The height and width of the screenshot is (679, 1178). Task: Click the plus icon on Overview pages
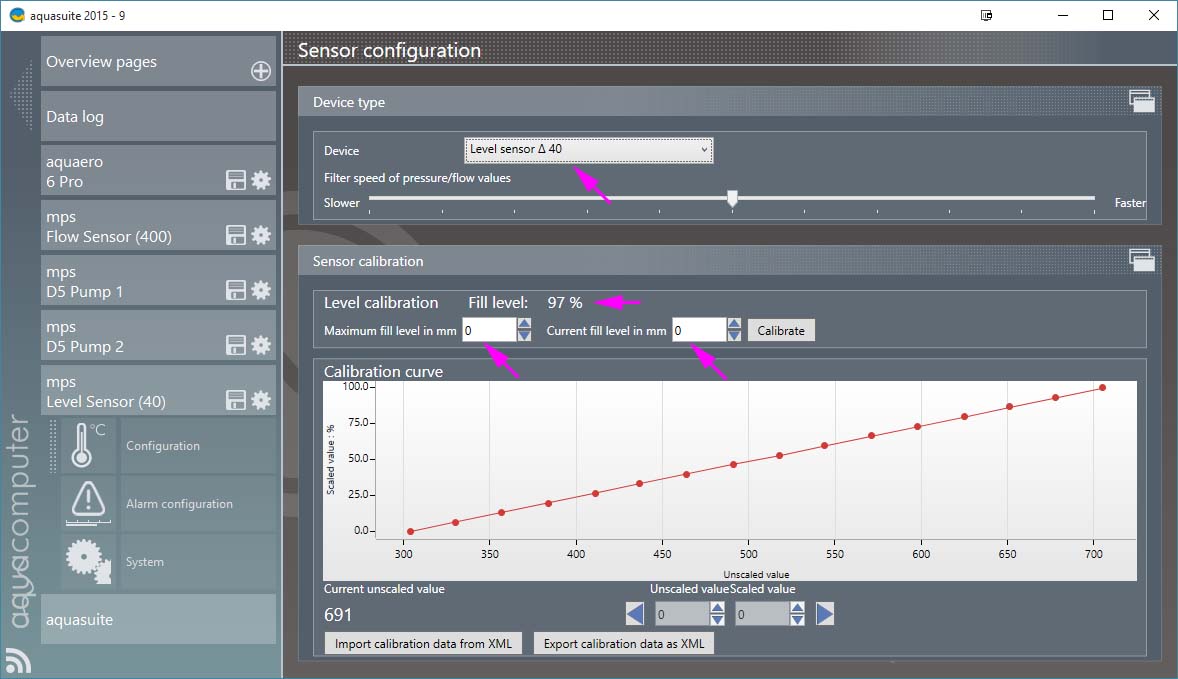tap(260, 71)
